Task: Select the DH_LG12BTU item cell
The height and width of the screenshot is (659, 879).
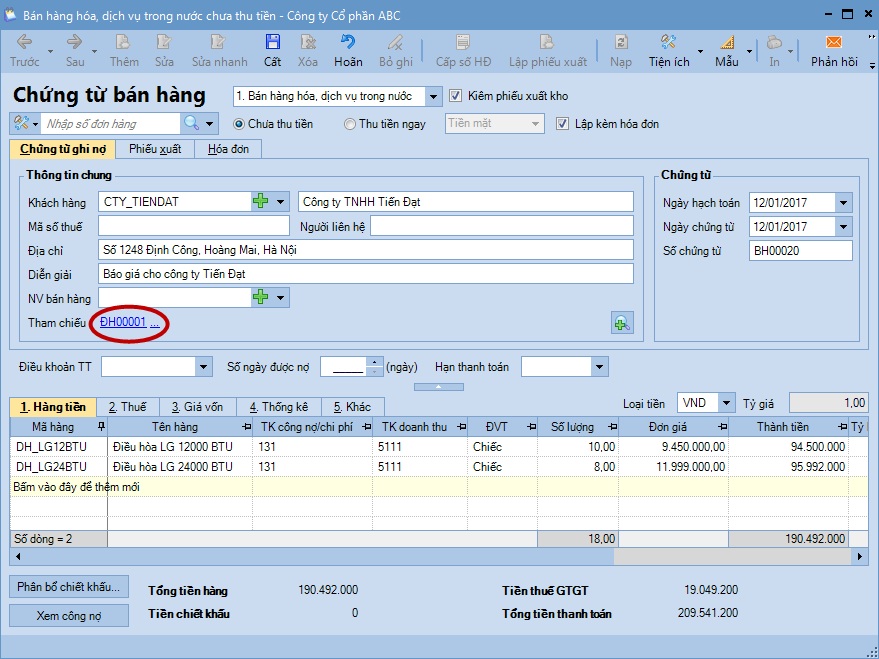Action: click(x=59, y=447)
